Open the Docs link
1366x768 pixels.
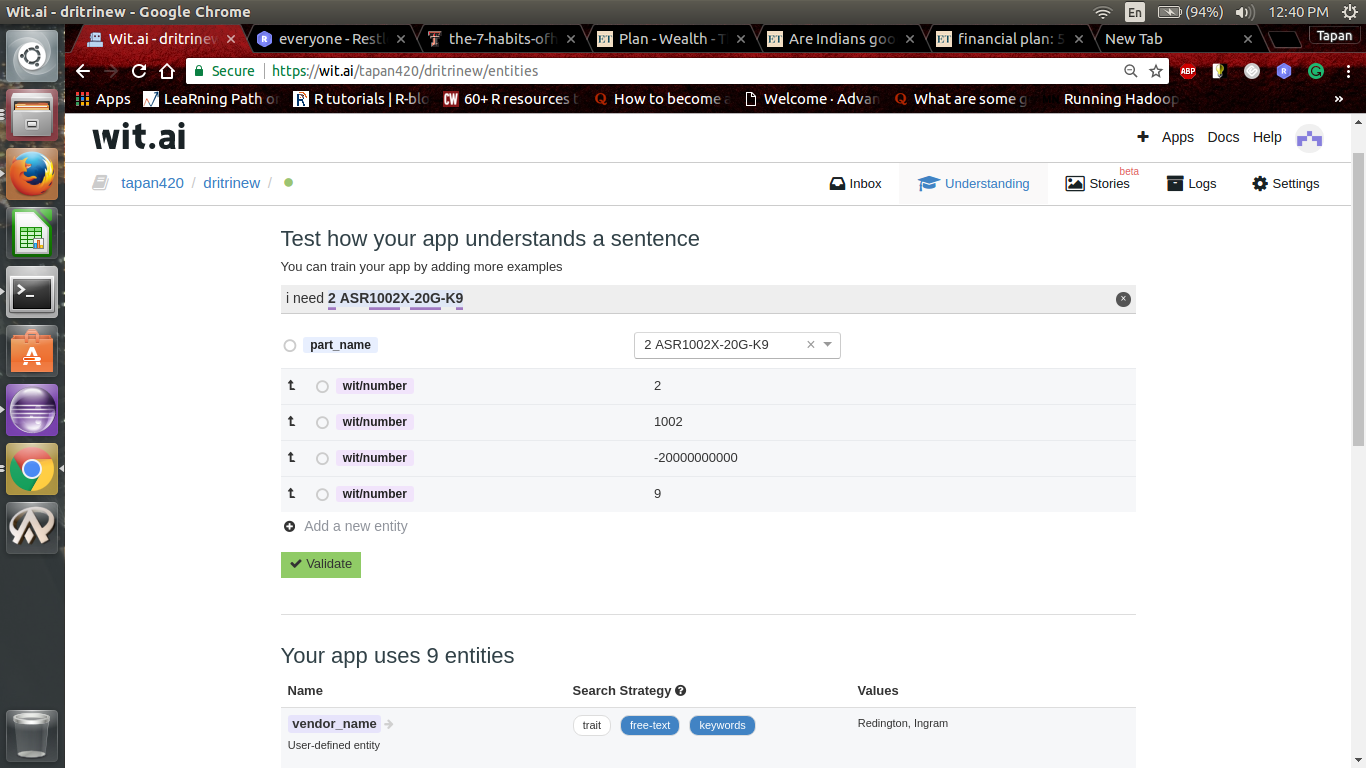pos(1223,137)
